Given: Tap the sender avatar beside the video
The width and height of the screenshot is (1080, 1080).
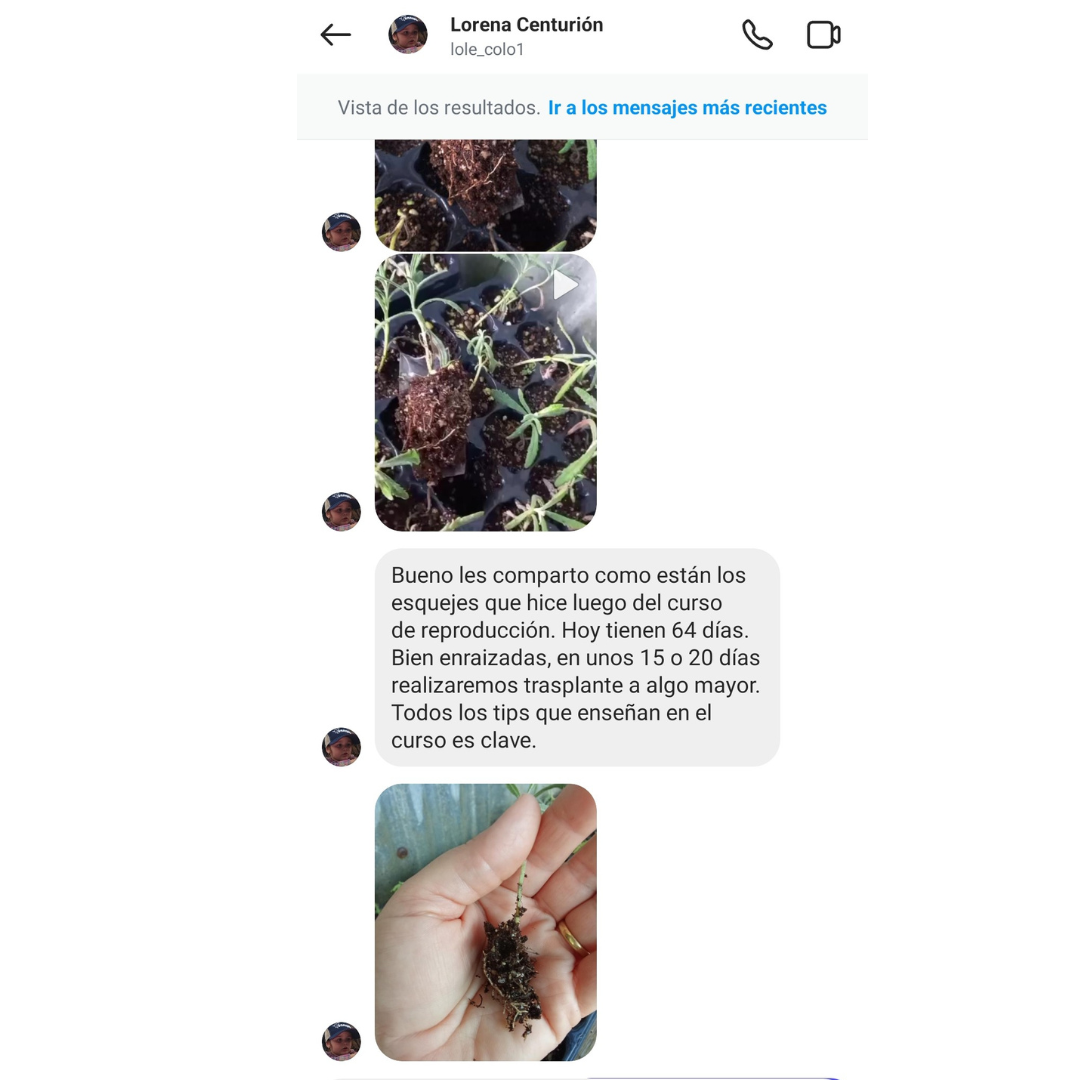Looking at the screenshot, I should point(342,512).
